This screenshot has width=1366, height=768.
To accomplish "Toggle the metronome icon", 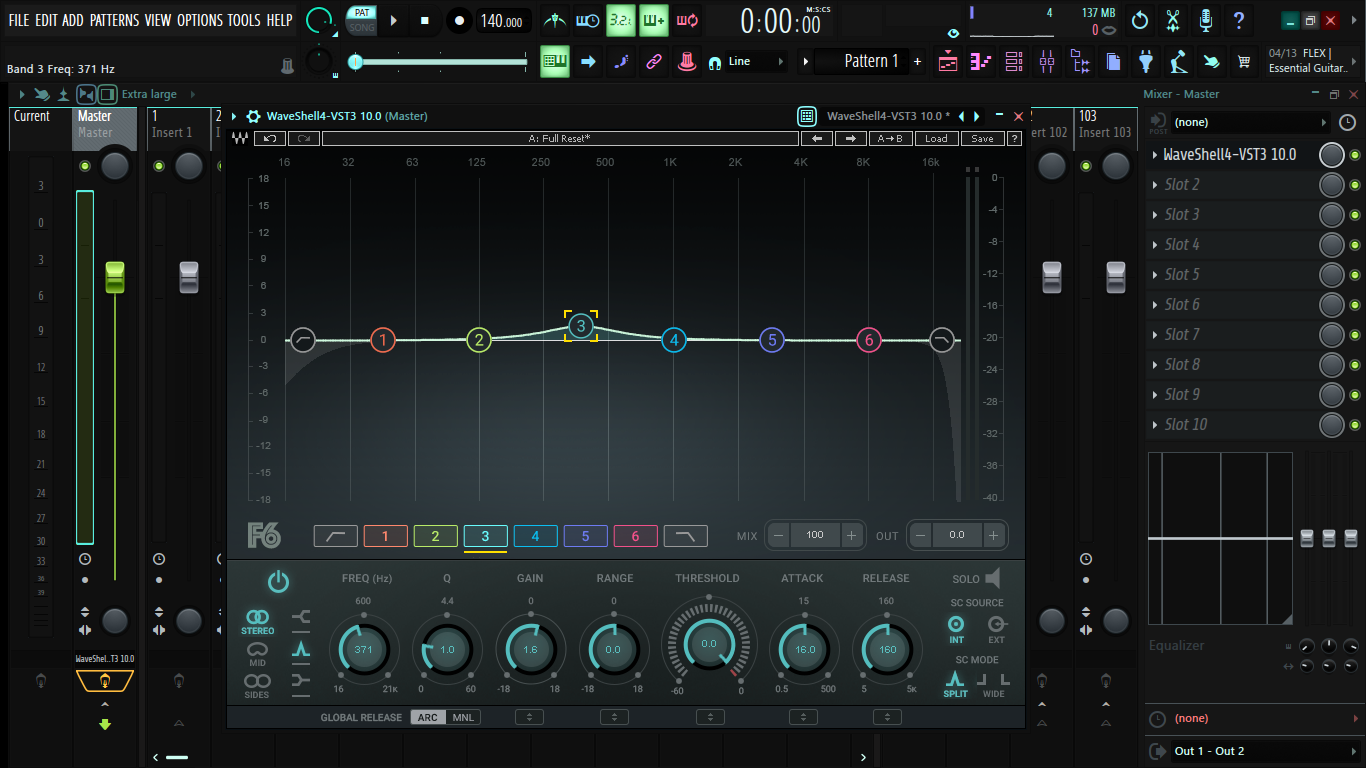I will click(x=554, y=20).
